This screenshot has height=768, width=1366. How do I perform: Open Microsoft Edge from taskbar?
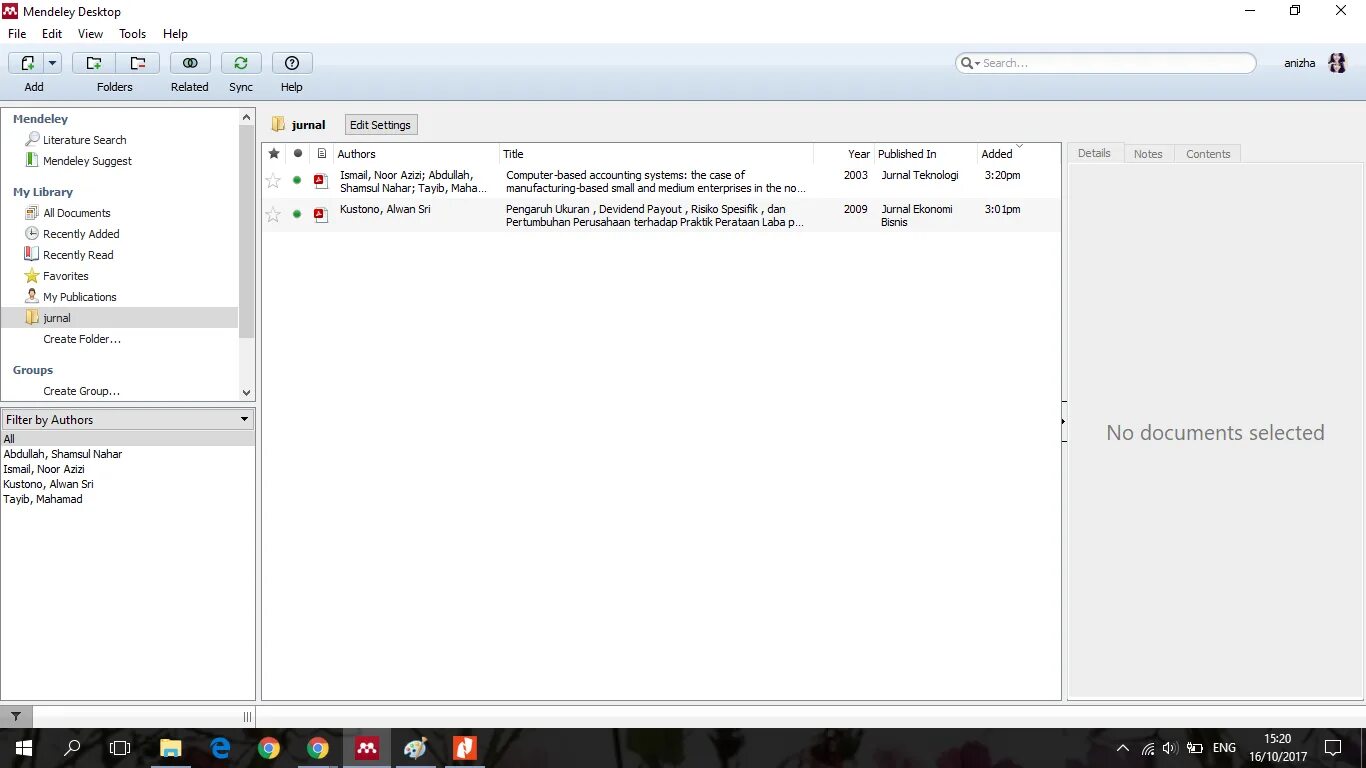tap(220, 748)
